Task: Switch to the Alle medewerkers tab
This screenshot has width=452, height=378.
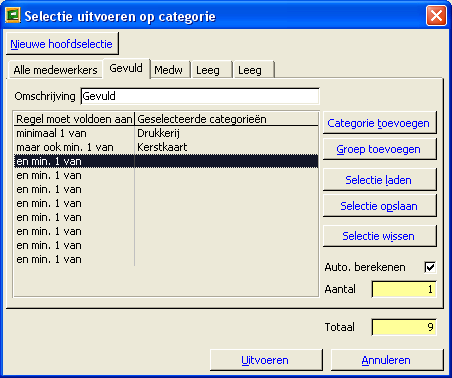Action: [x=55, y=70]
